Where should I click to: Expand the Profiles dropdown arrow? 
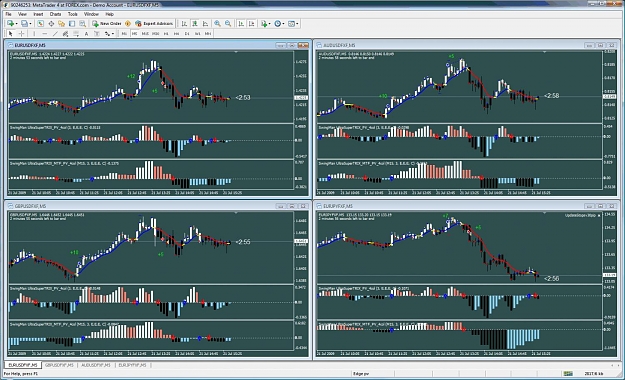(x=30, y=24)
